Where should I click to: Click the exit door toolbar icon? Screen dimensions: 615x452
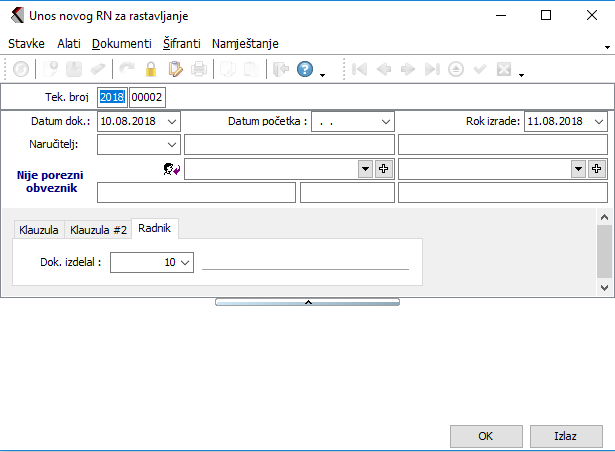pos(280,70)
